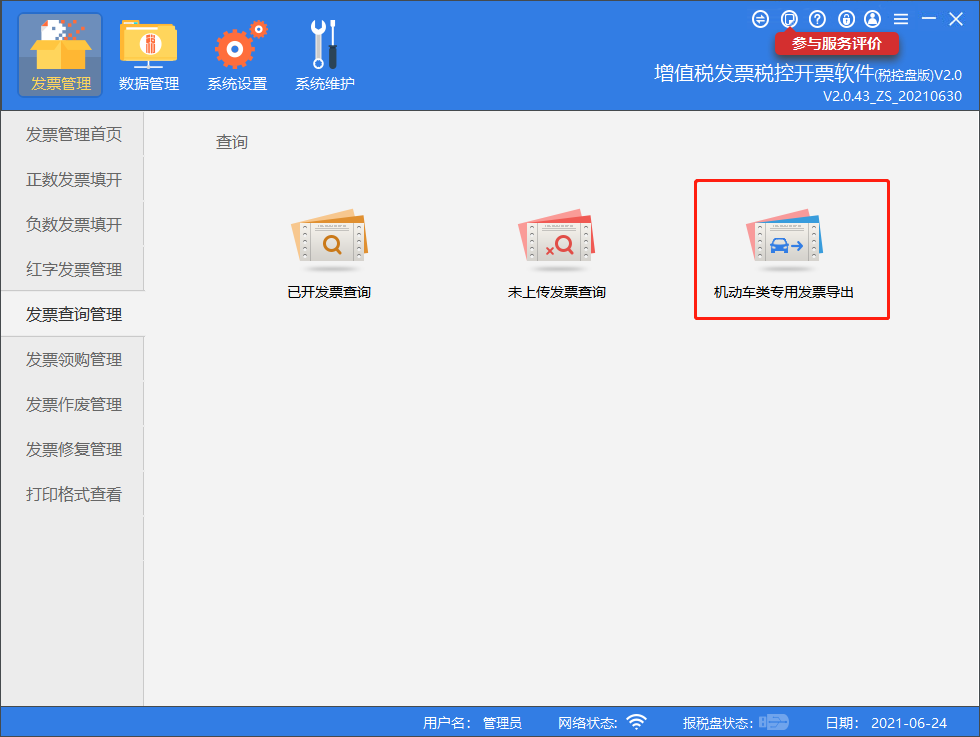Open 红字发票管理 sidebar item
Viewport: 980px width, 737px height.
73,270
